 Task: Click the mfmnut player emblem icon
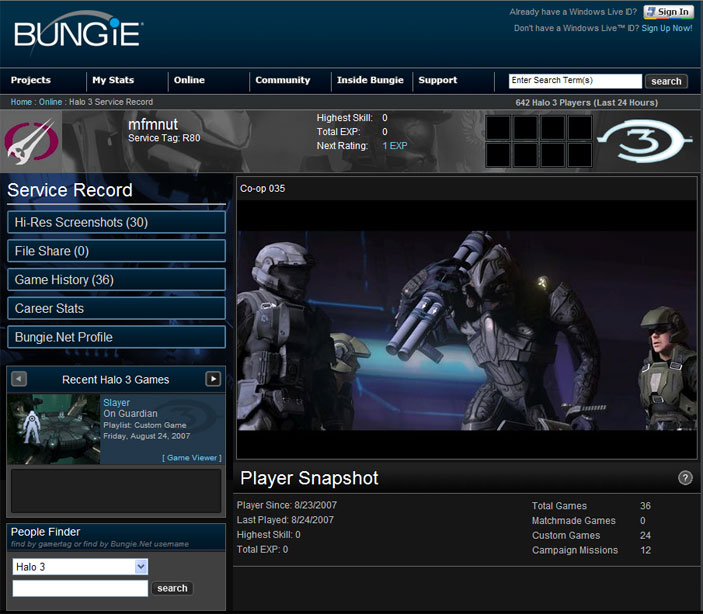tap(31, 141)
